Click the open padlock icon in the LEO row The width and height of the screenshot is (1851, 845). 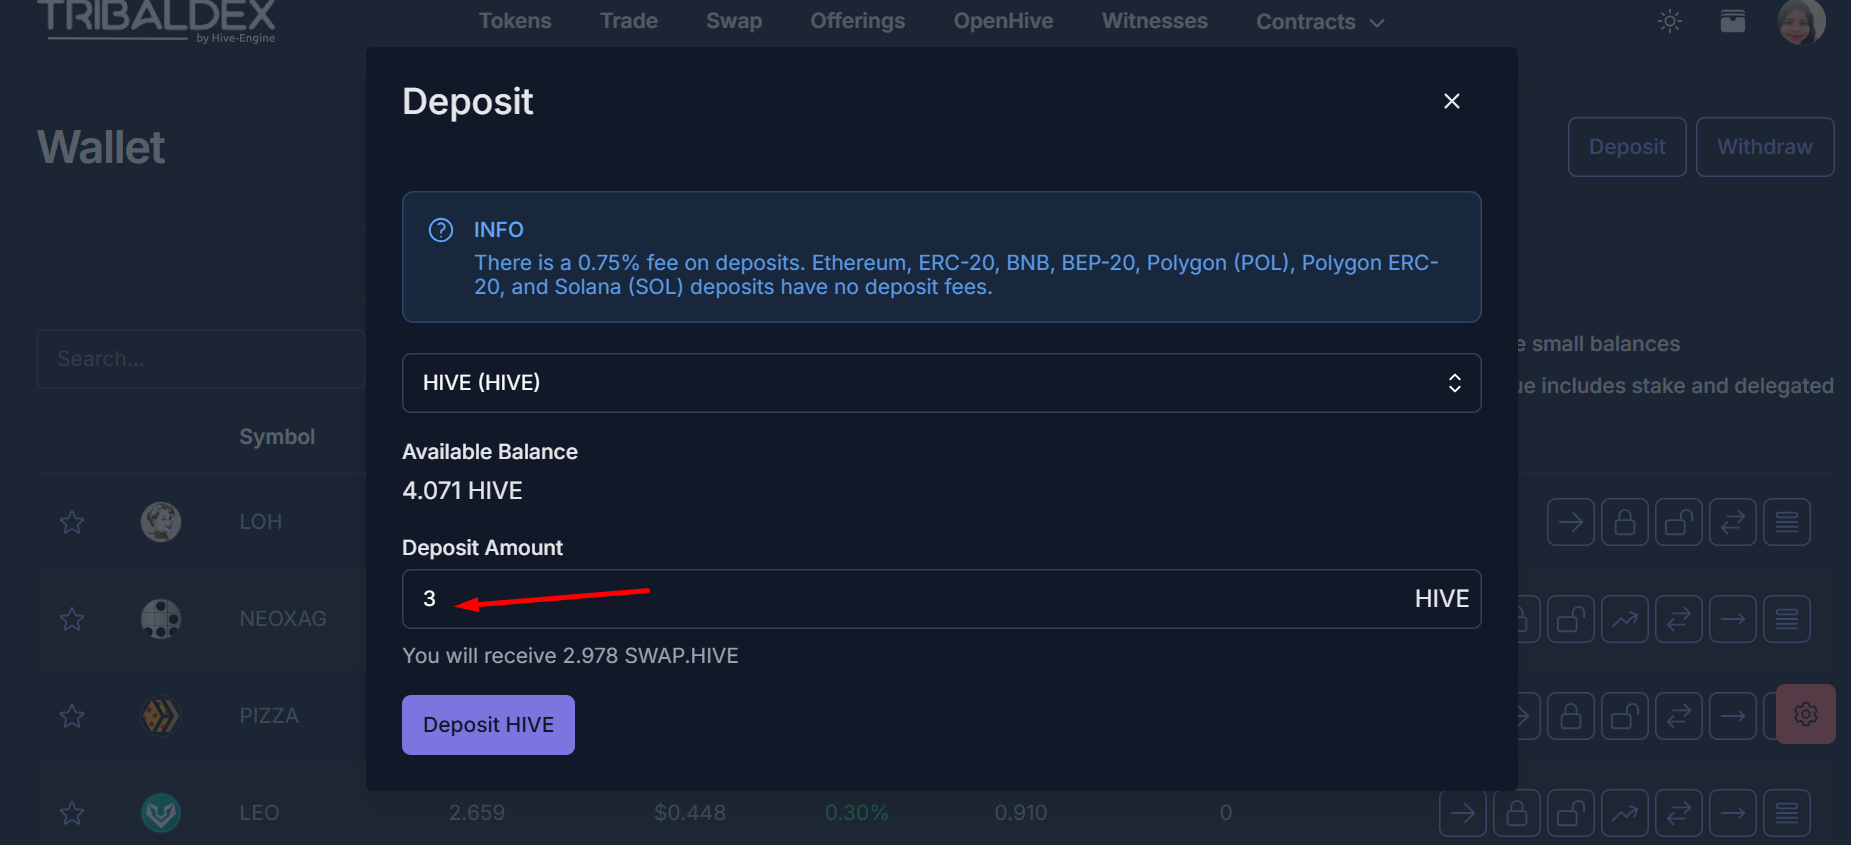[1571, 813]
